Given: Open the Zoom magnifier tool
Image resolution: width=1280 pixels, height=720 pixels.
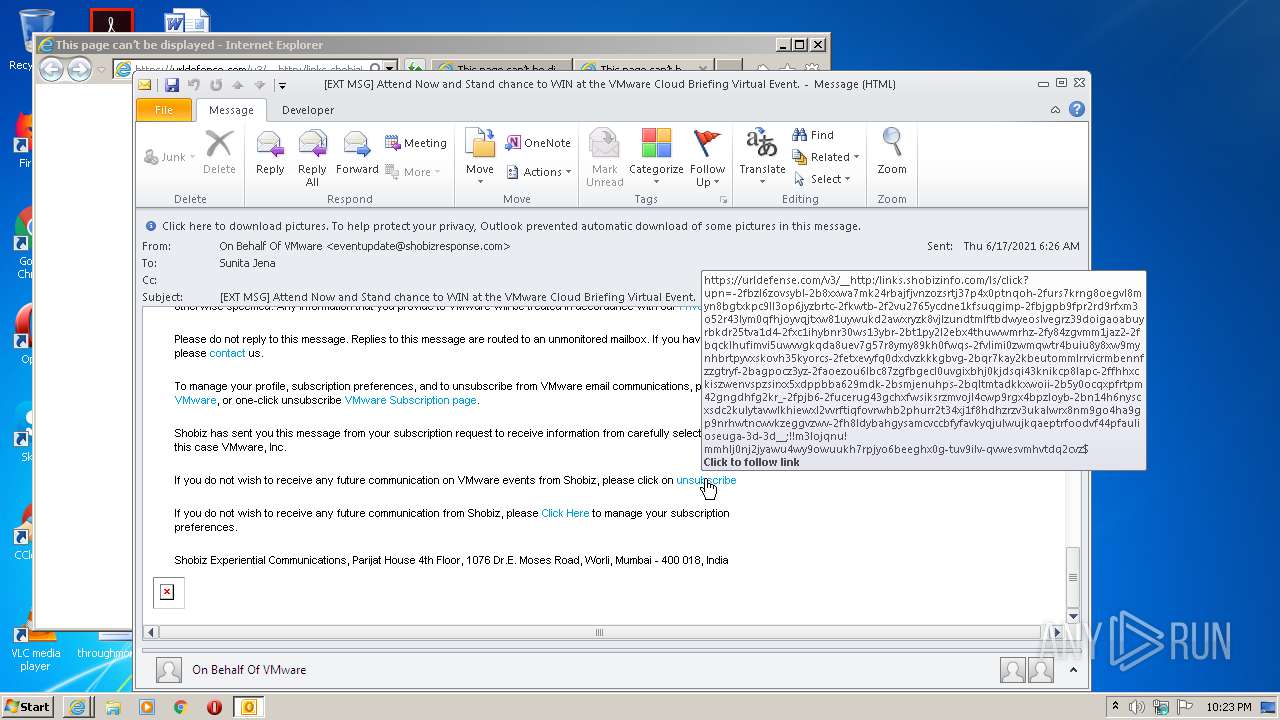Looking at the screenshot, I should 892,152.
